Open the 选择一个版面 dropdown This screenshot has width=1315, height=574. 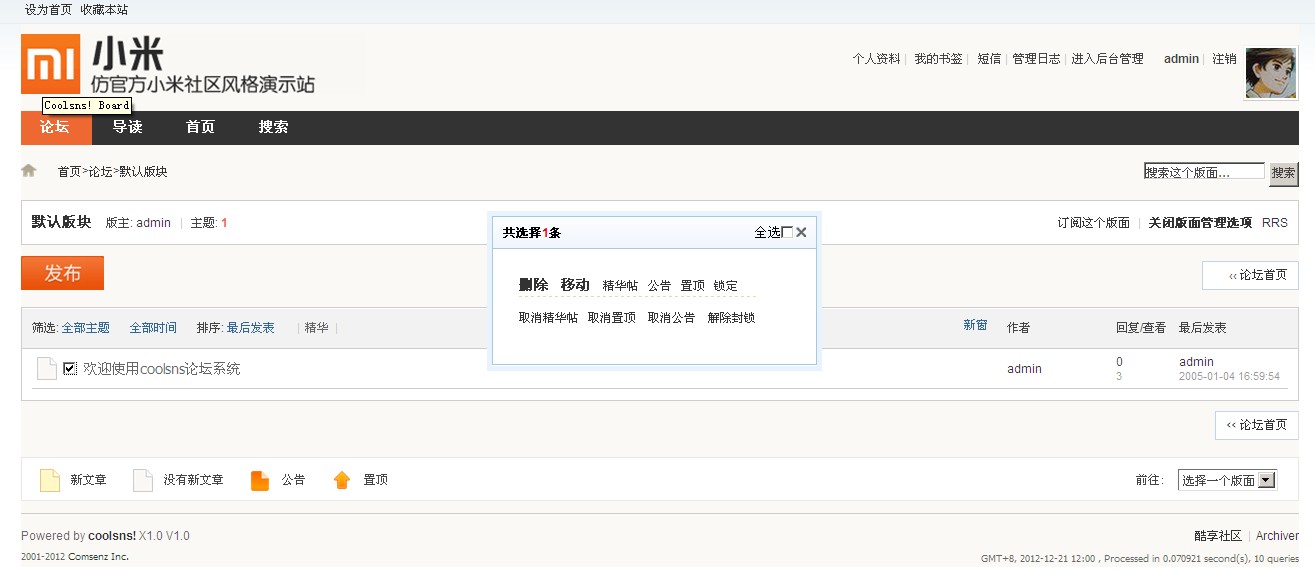click(x=1228, y=480)
